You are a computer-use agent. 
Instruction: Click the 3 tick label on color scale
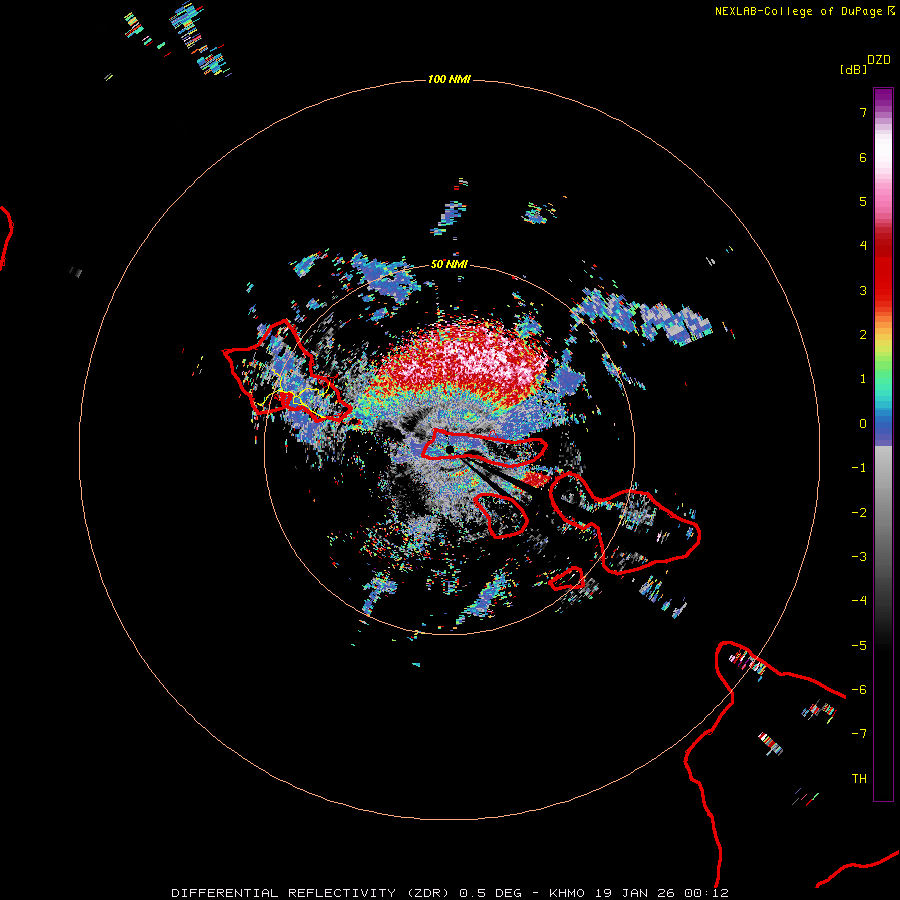click(x=863, y=290)
